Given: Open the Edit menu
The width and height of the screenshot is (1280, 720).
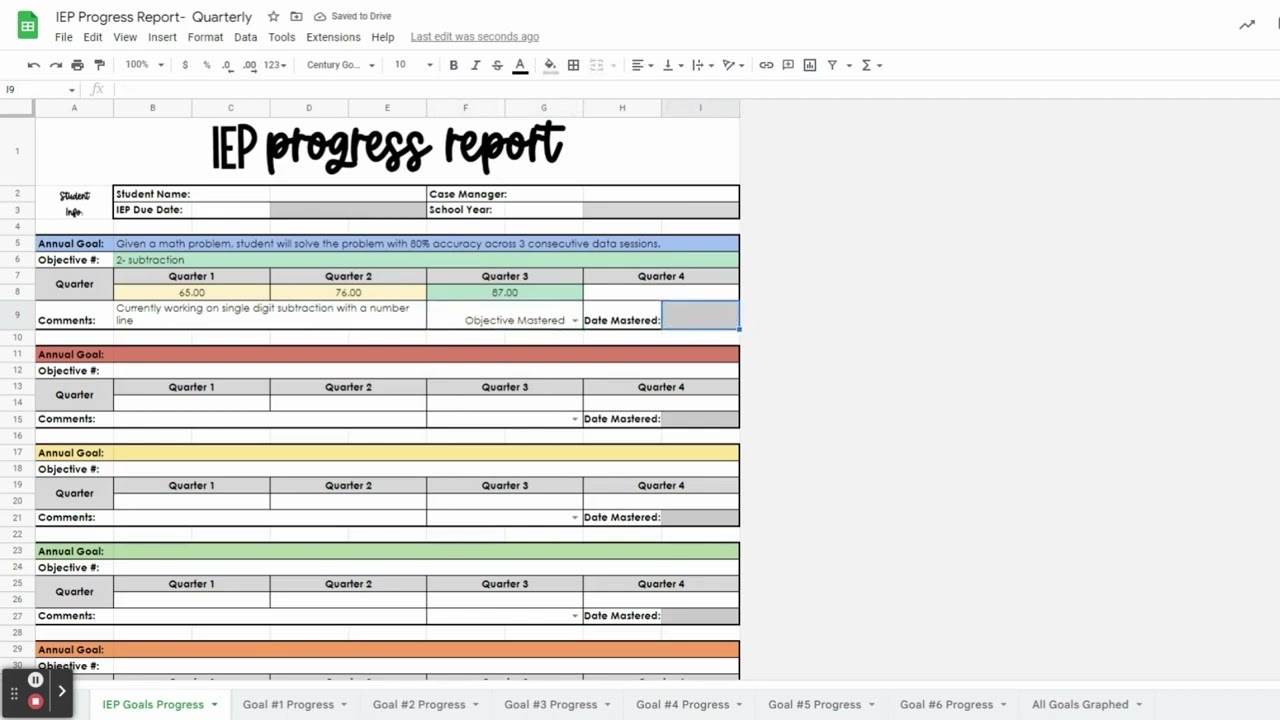Looking at the screenshot, I should pos(93,37).
